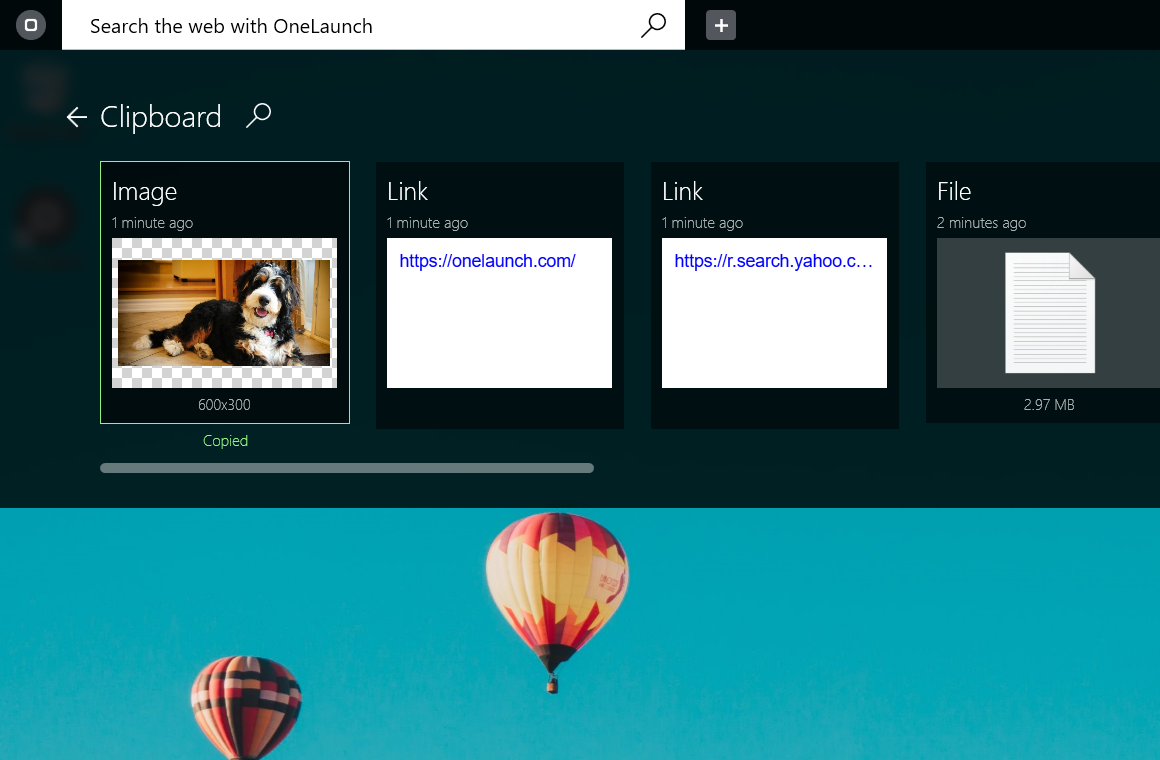Click the OneLaunch logo icon
This screenshot has width=1160, height=760.
pyautogui.click(x=30, y=25)
